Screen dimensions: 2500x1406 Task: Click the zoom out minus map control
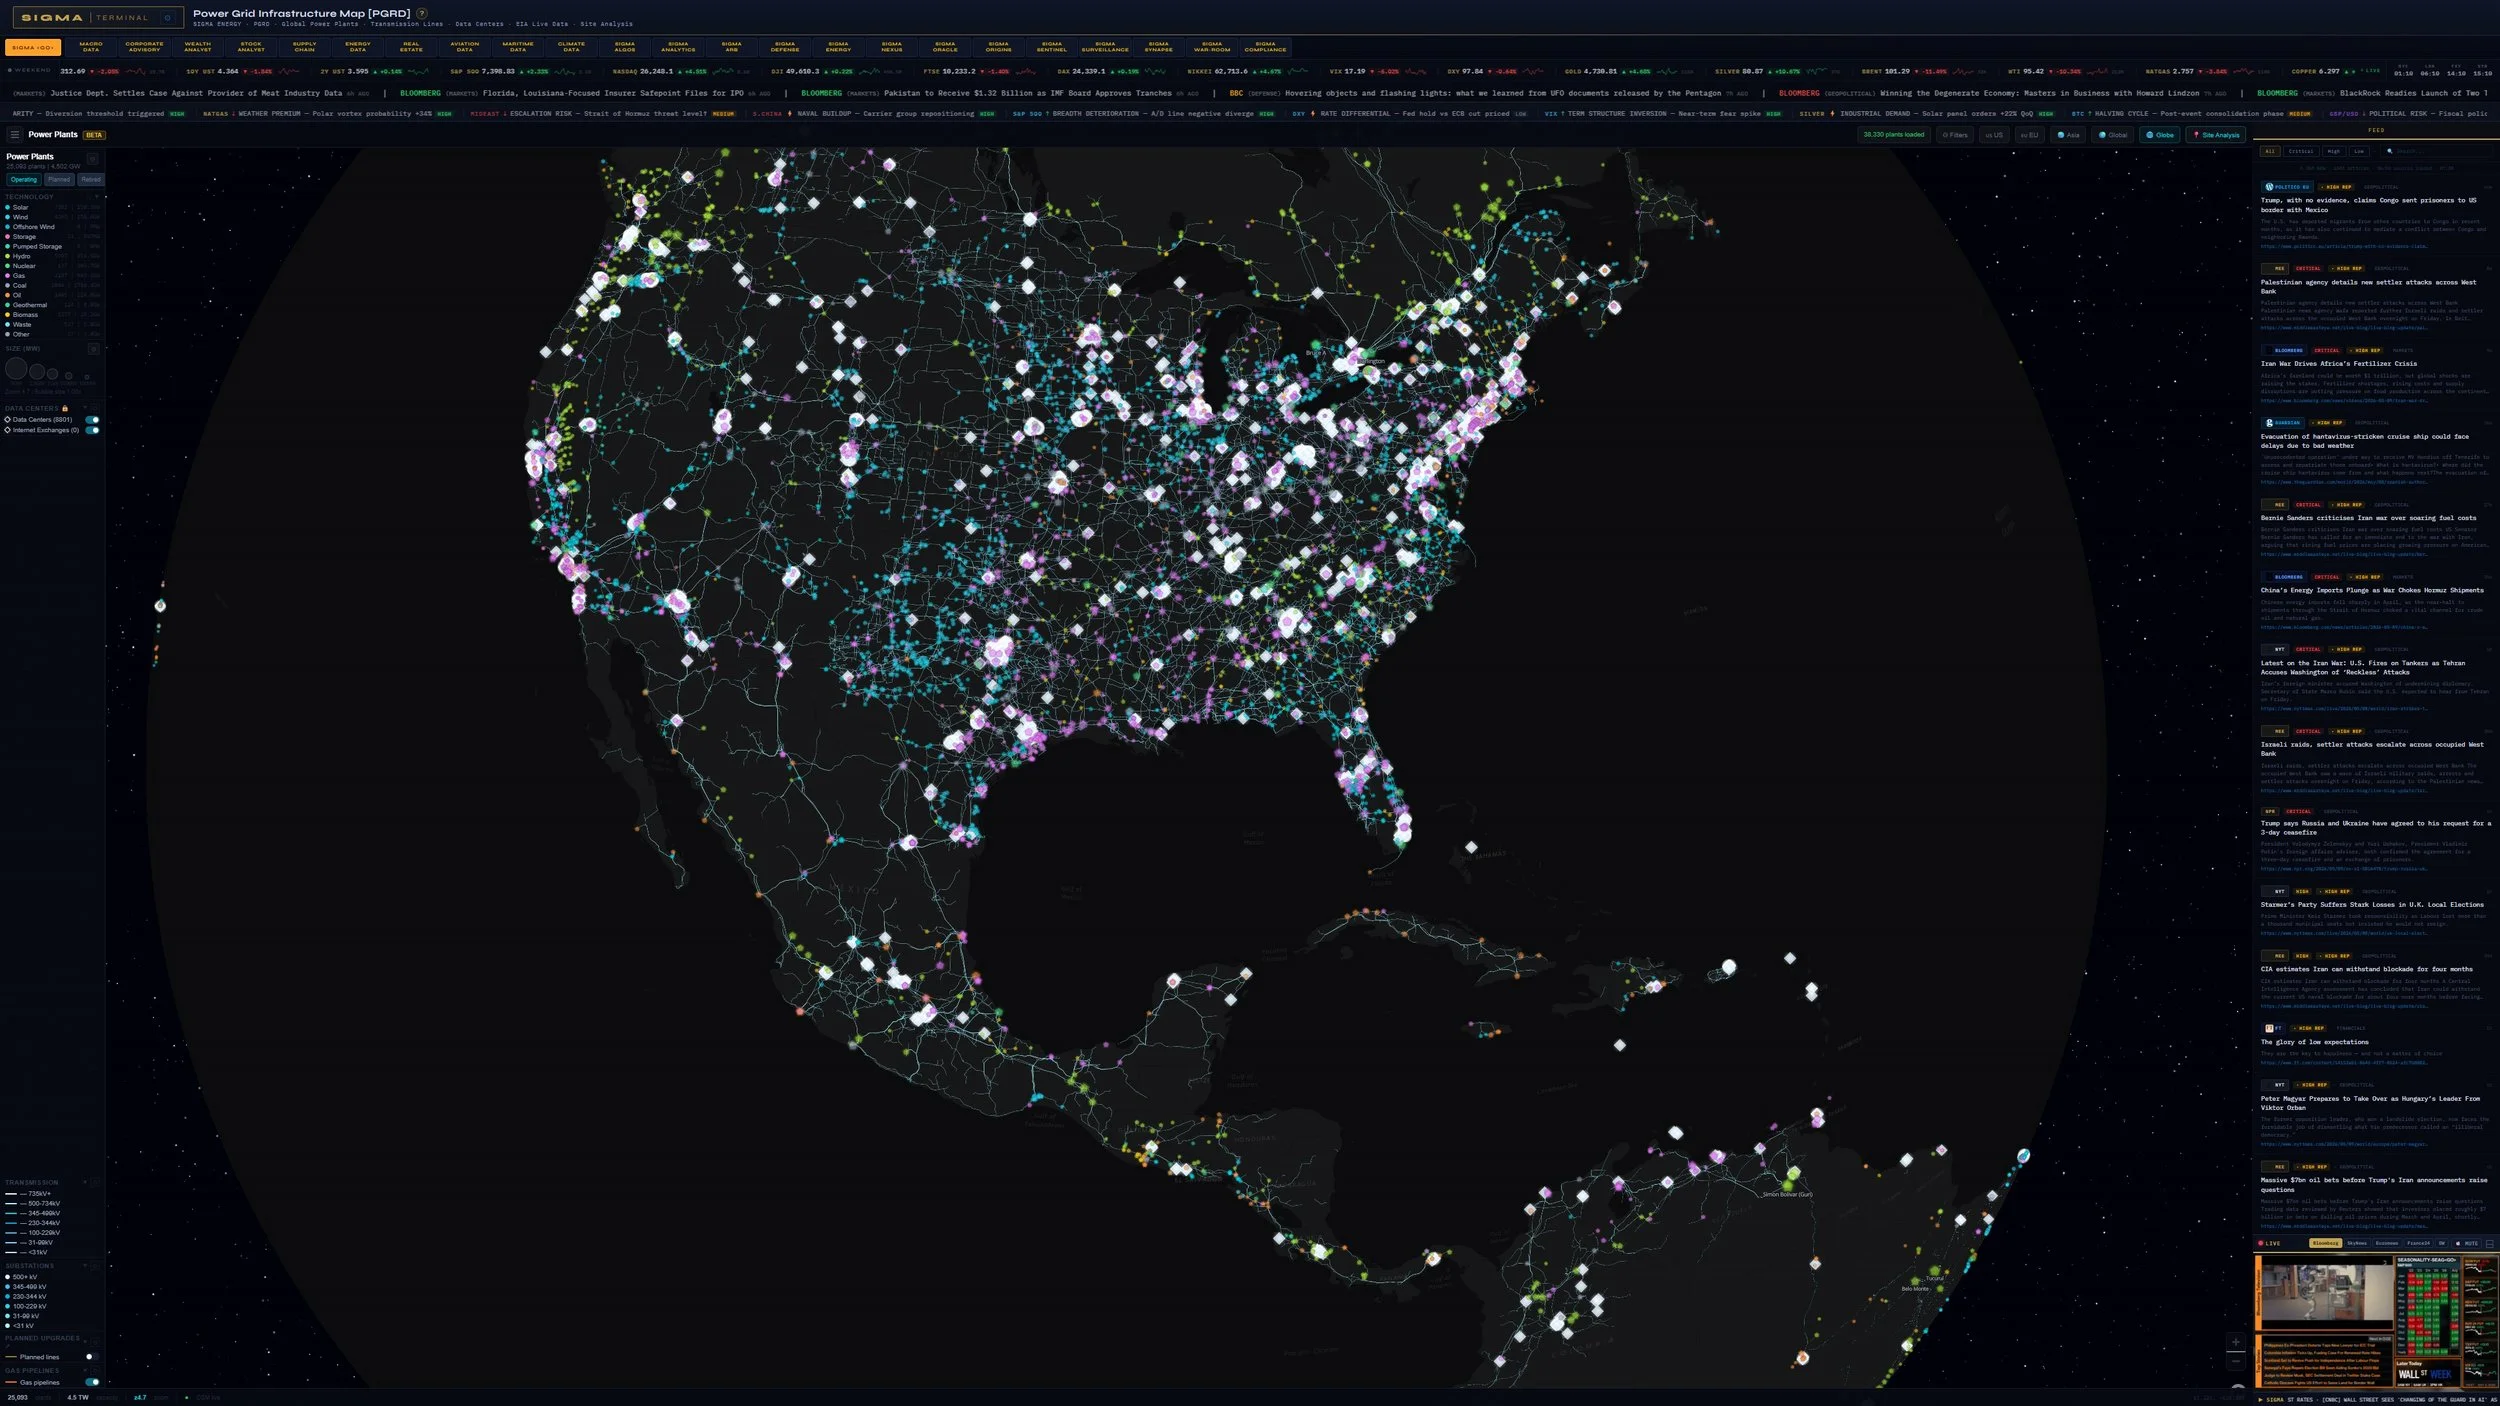click(2235, 1361)
